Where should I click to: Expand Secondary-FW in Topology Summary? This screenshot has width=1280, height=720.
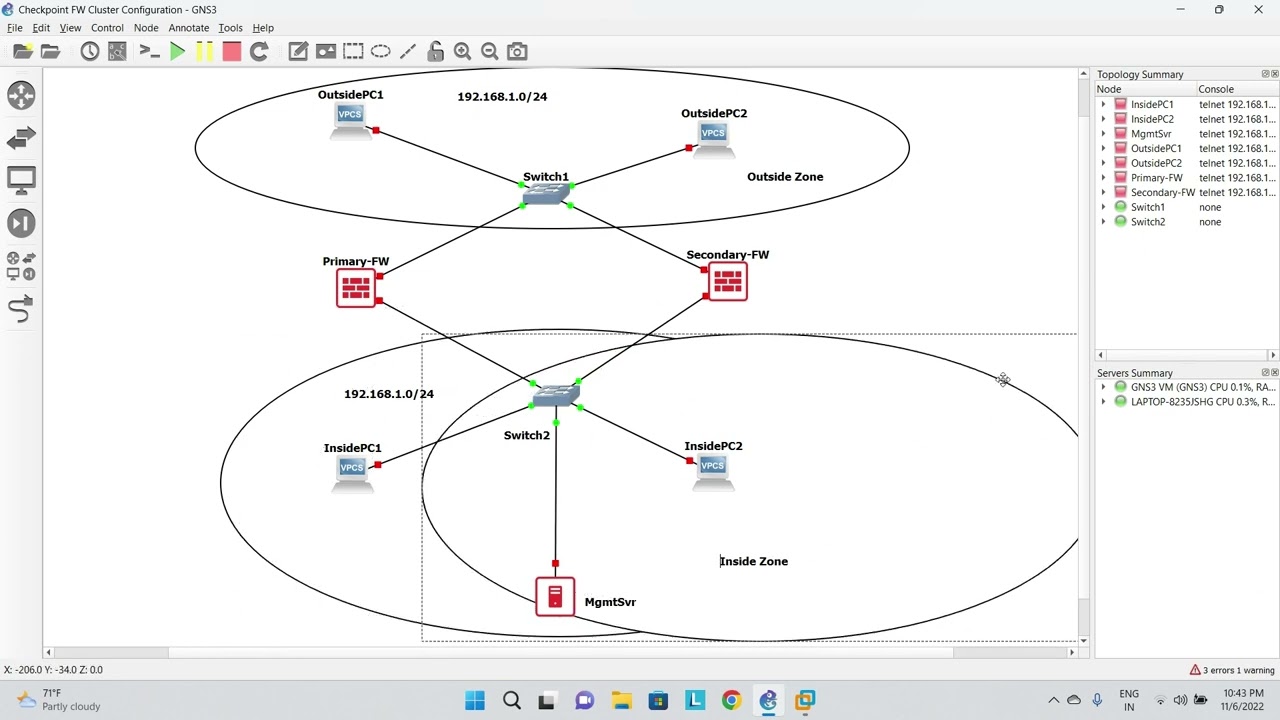coord(1104,192)
